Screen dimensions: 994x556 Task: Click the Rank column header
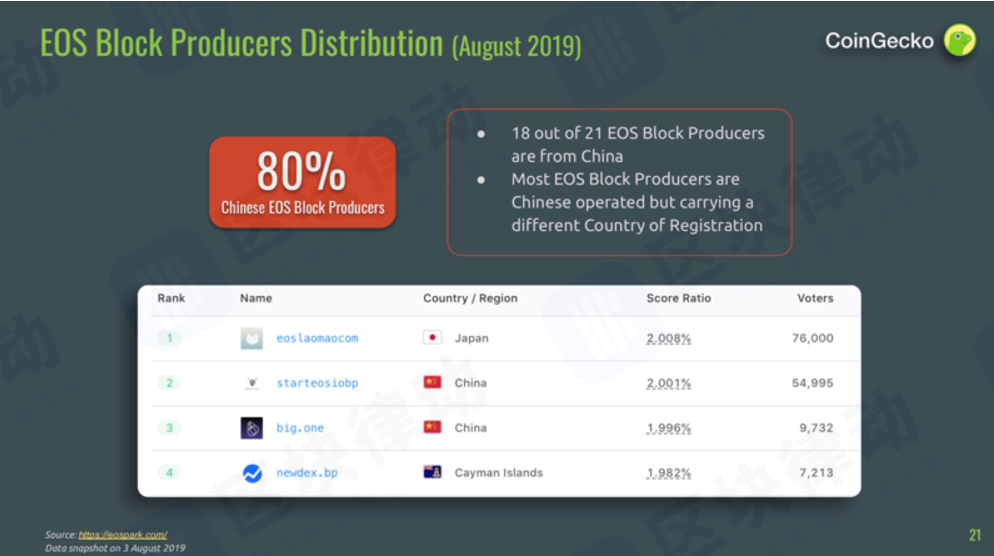click(171, 298)
